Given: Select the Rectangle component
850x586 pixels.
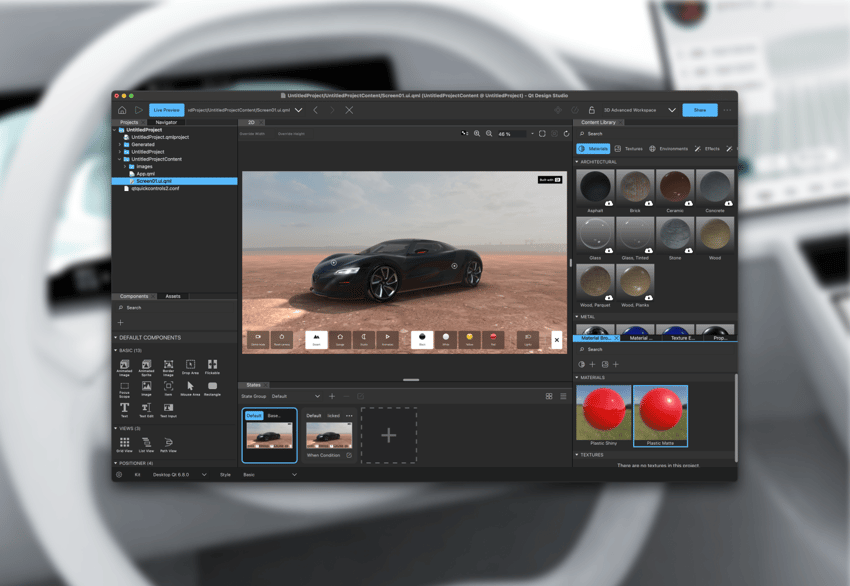Looking at the screenshot, I should (x=213, y=386).
